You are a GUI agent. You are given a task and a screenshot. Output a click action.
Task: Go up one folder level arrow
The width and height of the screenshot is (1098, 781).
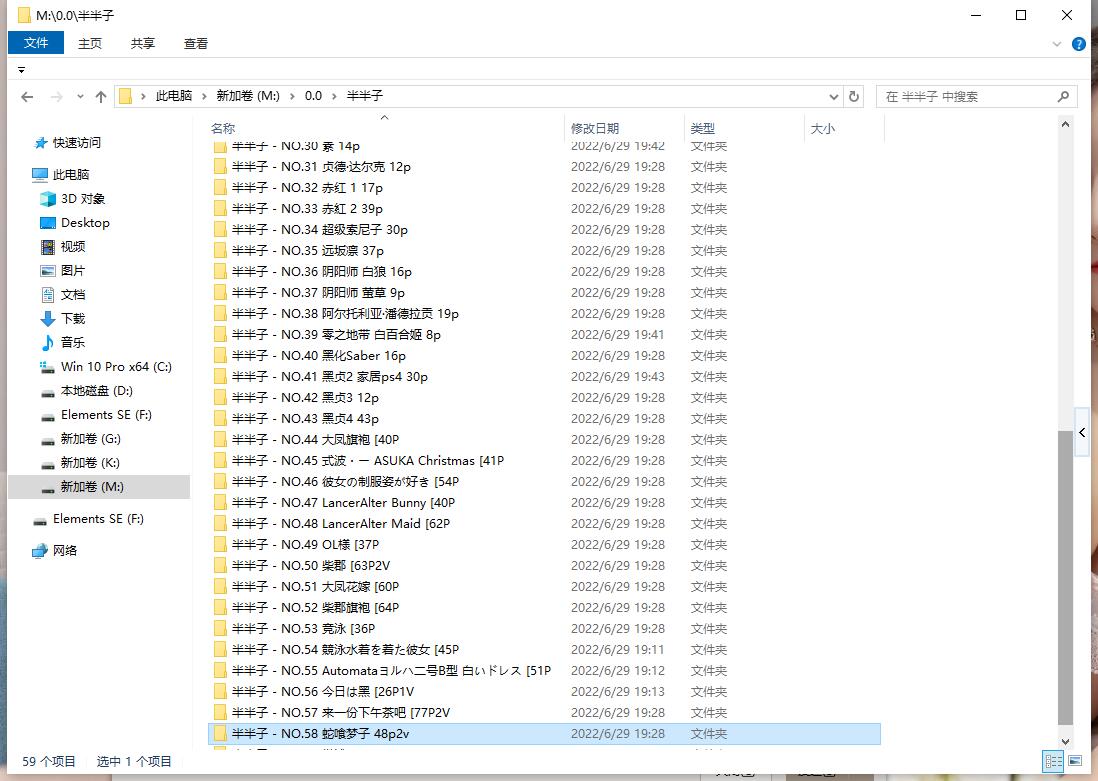click(x=101, y=97)
